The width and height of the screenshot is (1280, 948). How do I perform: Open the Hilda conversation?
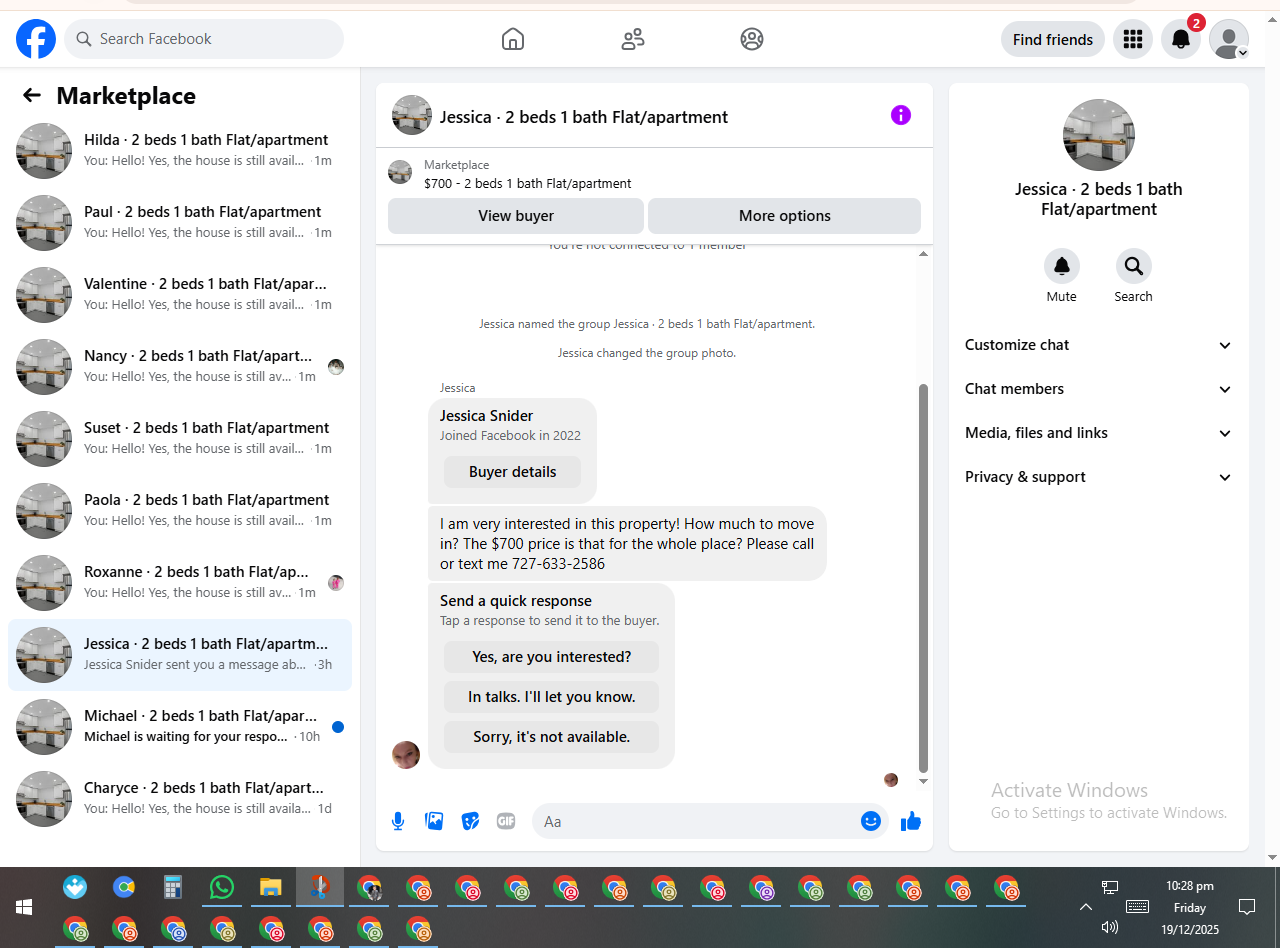point(180,151)
